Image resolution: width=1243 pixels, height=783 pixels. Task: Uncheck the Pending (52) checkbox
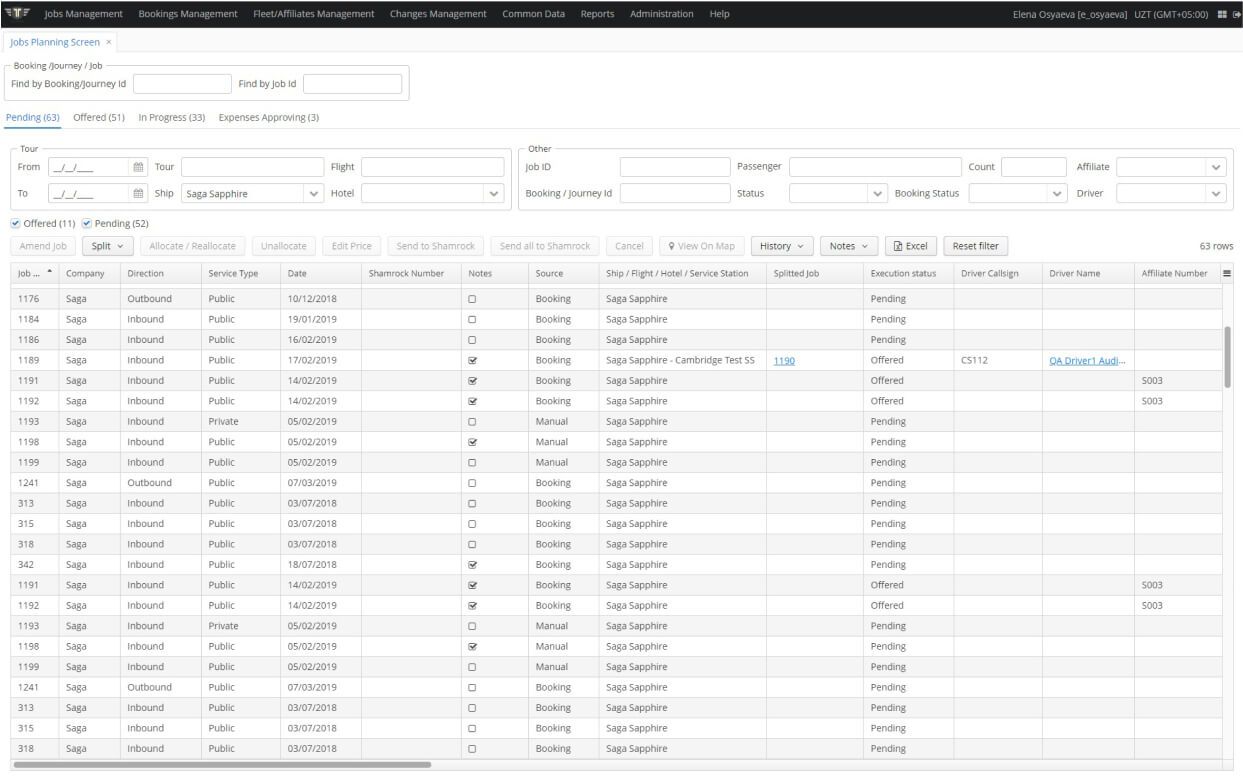pyautogui.click(x=87, y=224)
